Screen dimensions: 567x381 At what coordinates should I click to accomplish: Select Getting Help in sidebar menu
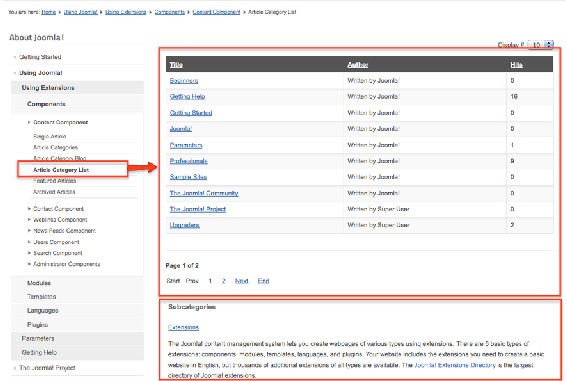point(39,352)
